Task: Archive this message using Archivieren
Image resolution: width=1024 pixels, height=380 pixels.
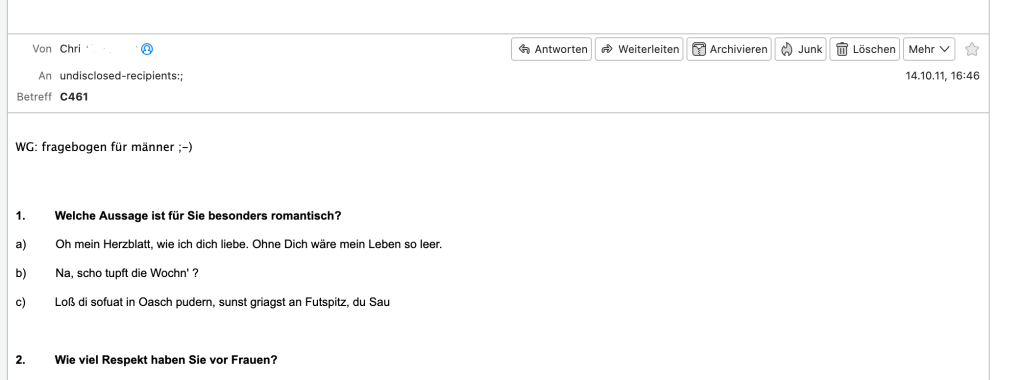Action: click(729, 49)
